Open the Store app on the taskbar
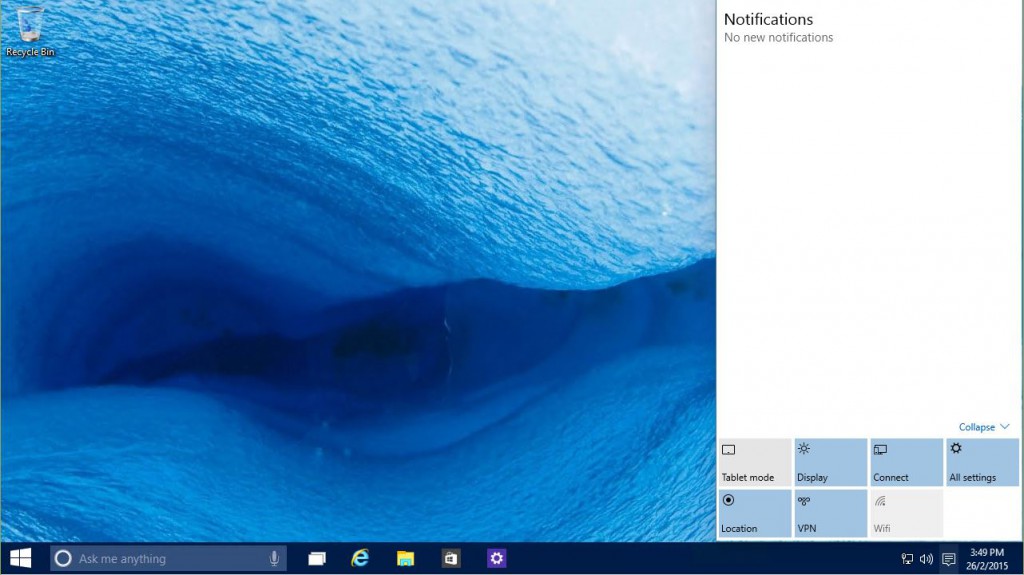Screen dimensions: 1024x575 [451, 559]
